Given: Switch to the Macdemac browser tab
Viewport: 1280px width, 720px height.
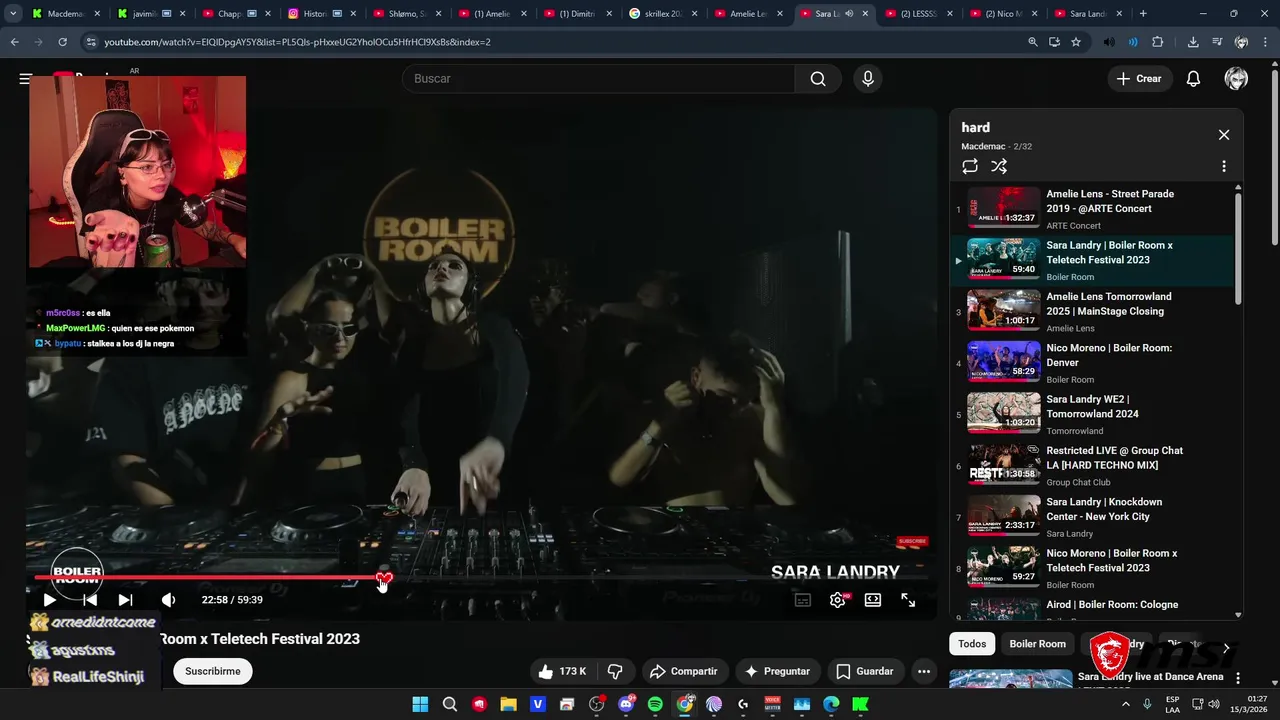Looking at the screenshot, I should point(66,14).
